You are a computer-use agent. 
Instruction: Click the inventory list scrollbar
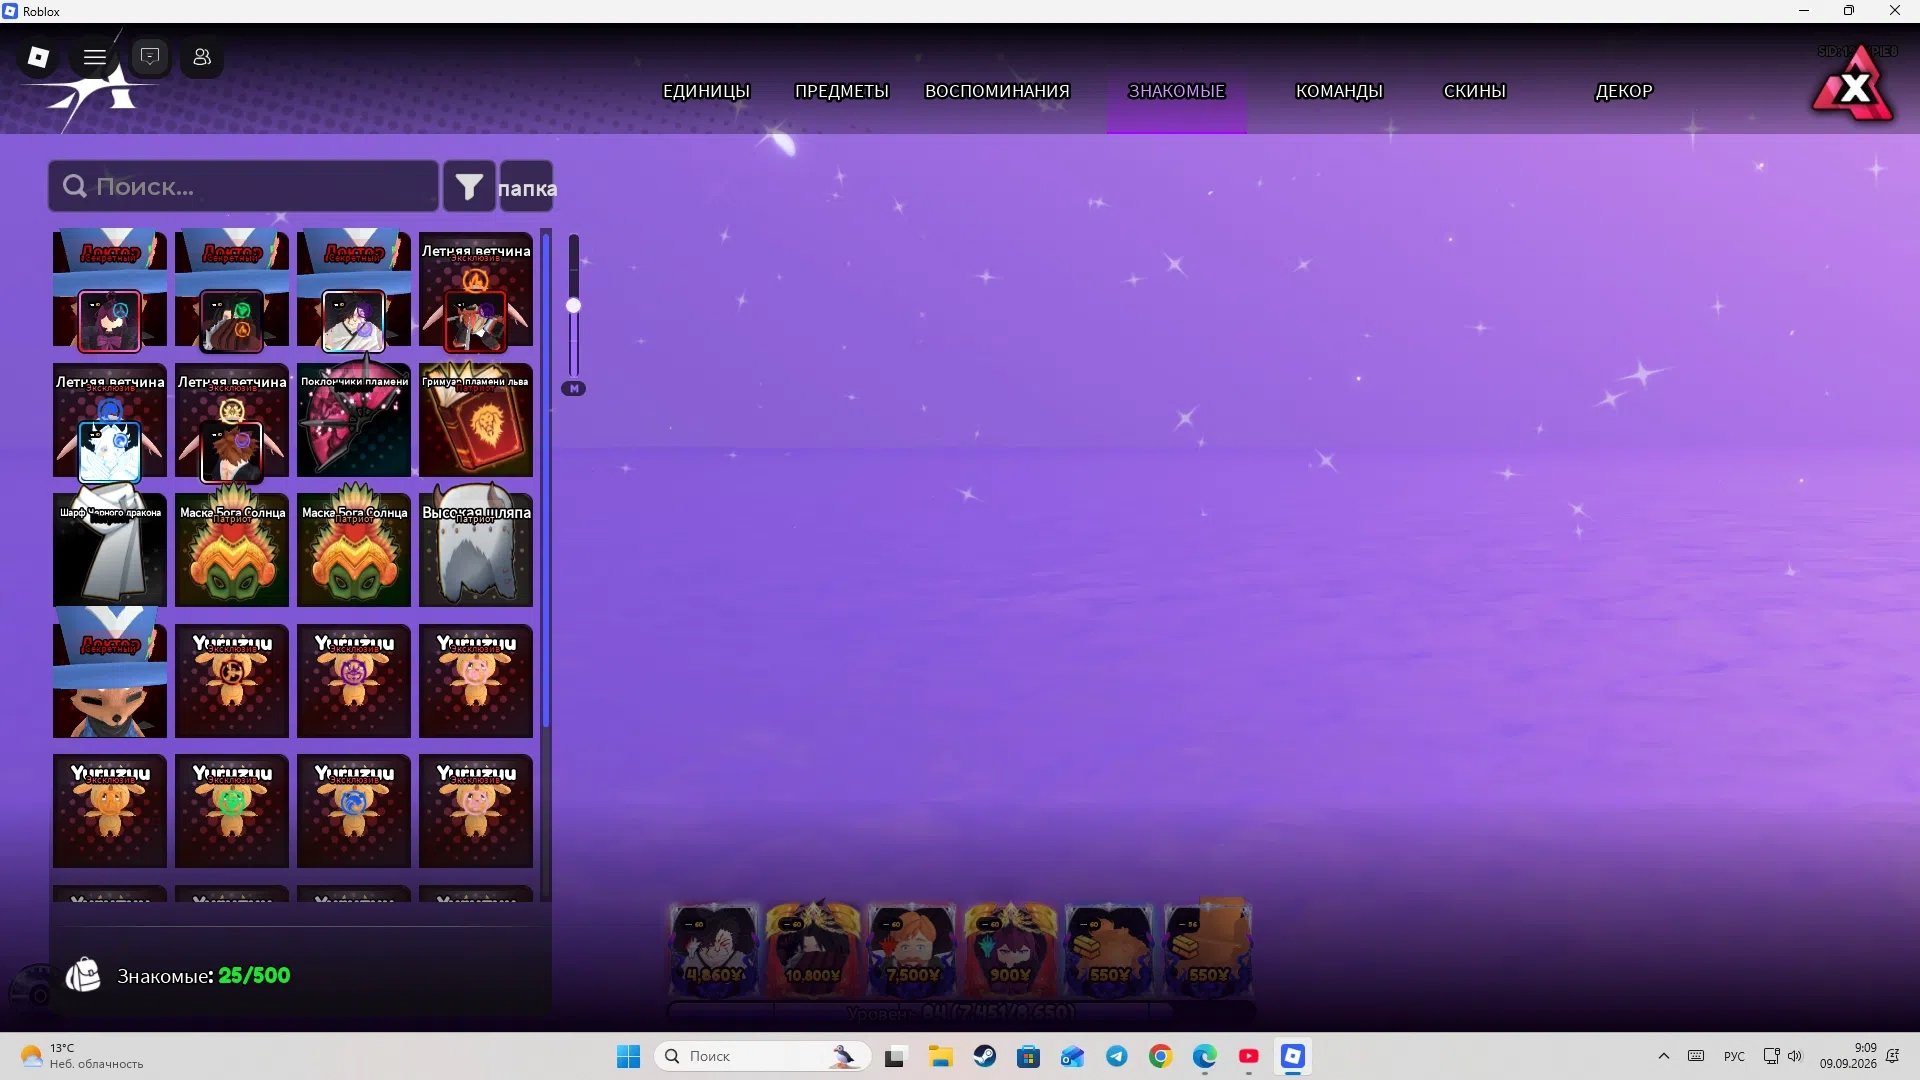(545, 480)
